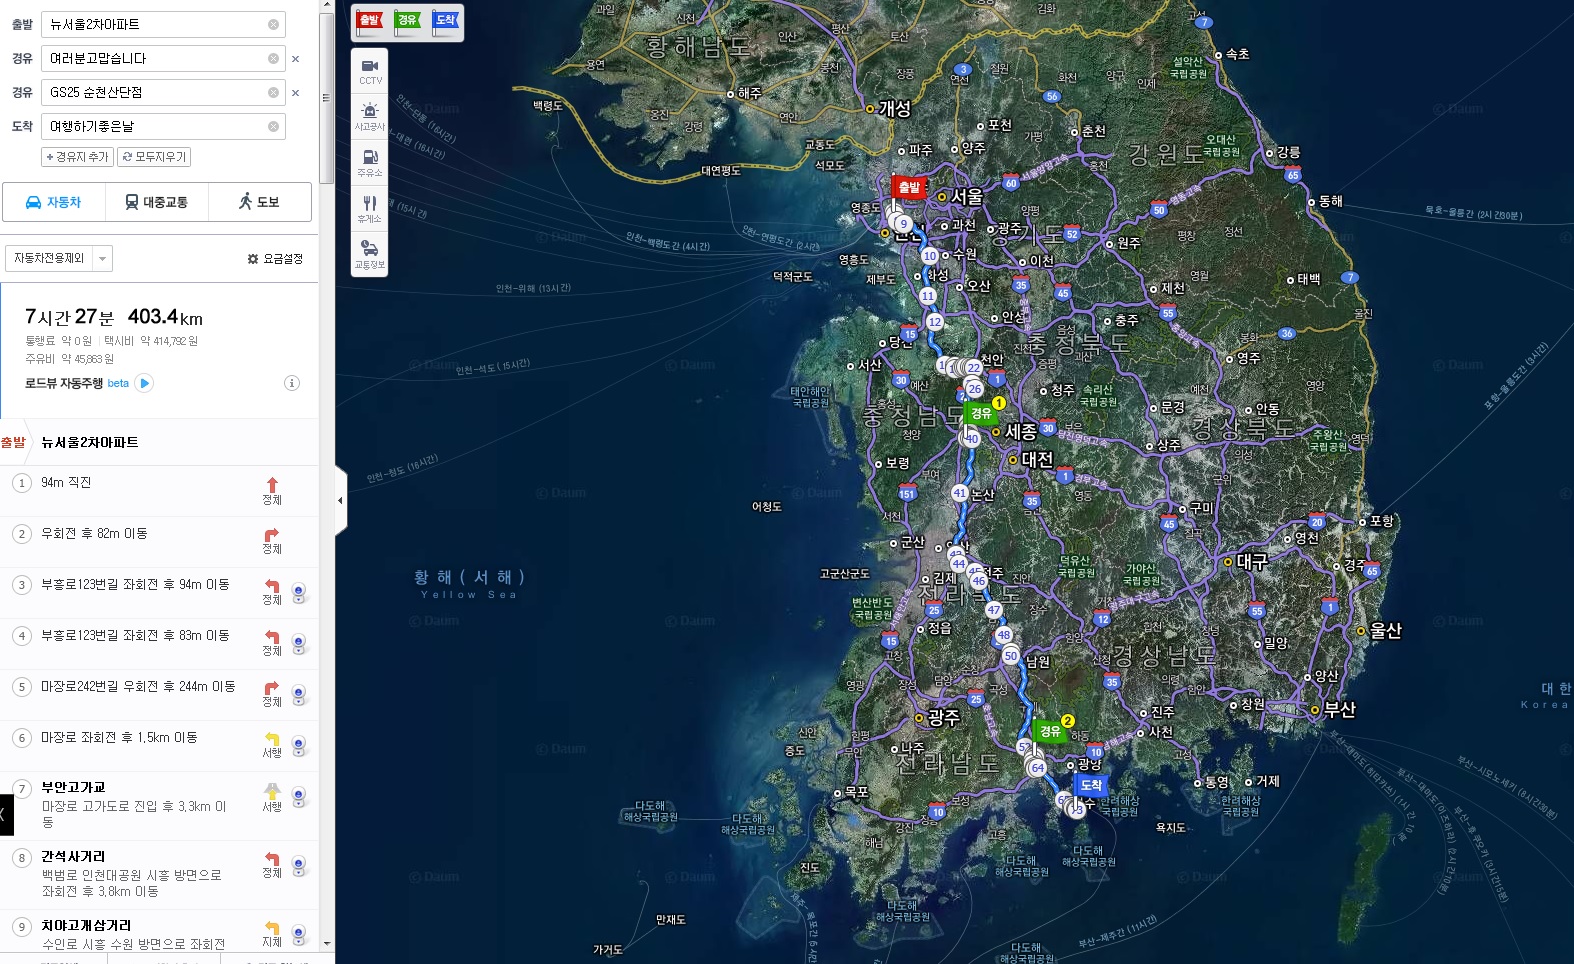Switch to the 대중교통 tab
Image resolution: width=1574 pixels, height=964 pixels.
pyautogui.click(x=156, y=202)
